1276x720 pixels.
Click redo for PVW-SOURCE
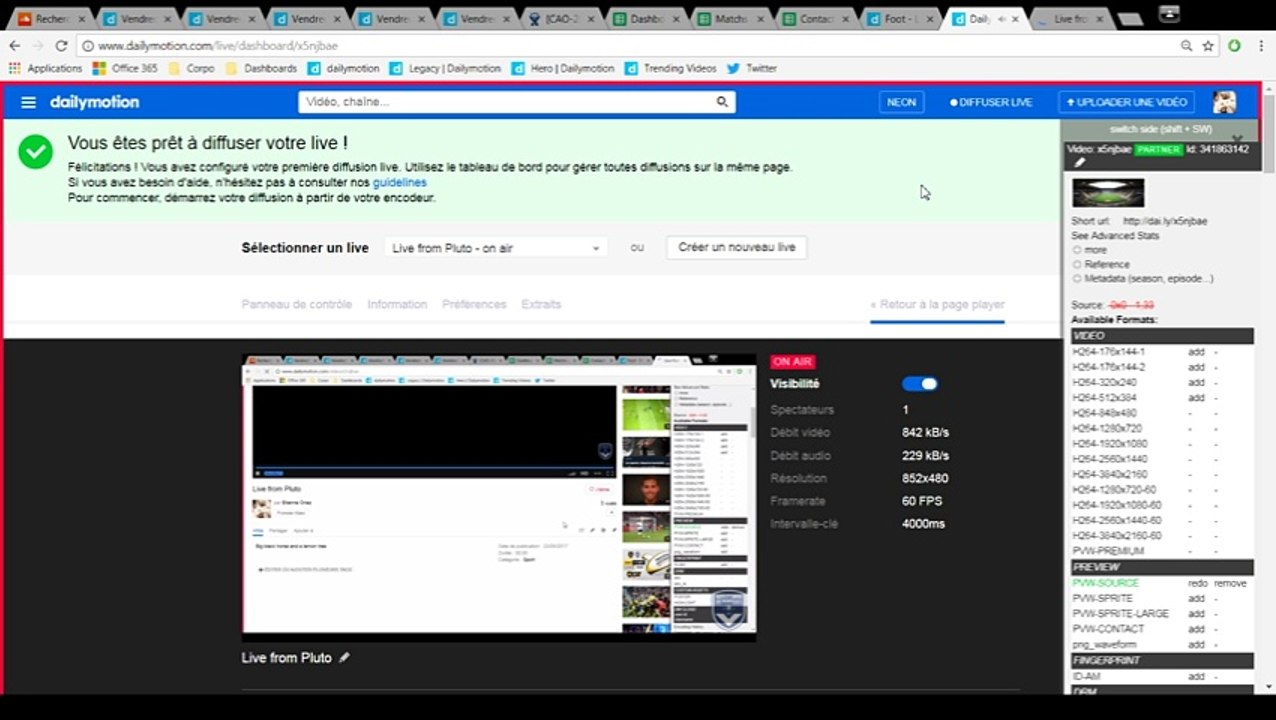pos(1197,583)
